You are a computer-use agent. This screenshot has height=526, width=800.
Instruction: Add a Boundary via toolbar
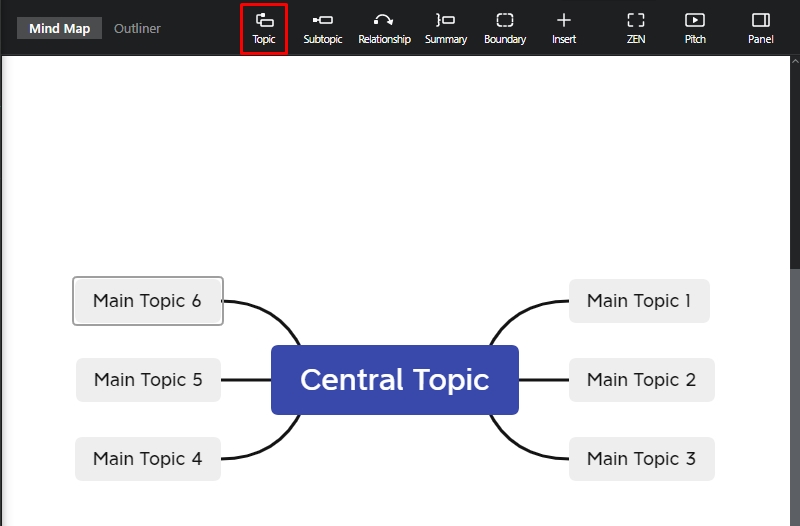505,29
